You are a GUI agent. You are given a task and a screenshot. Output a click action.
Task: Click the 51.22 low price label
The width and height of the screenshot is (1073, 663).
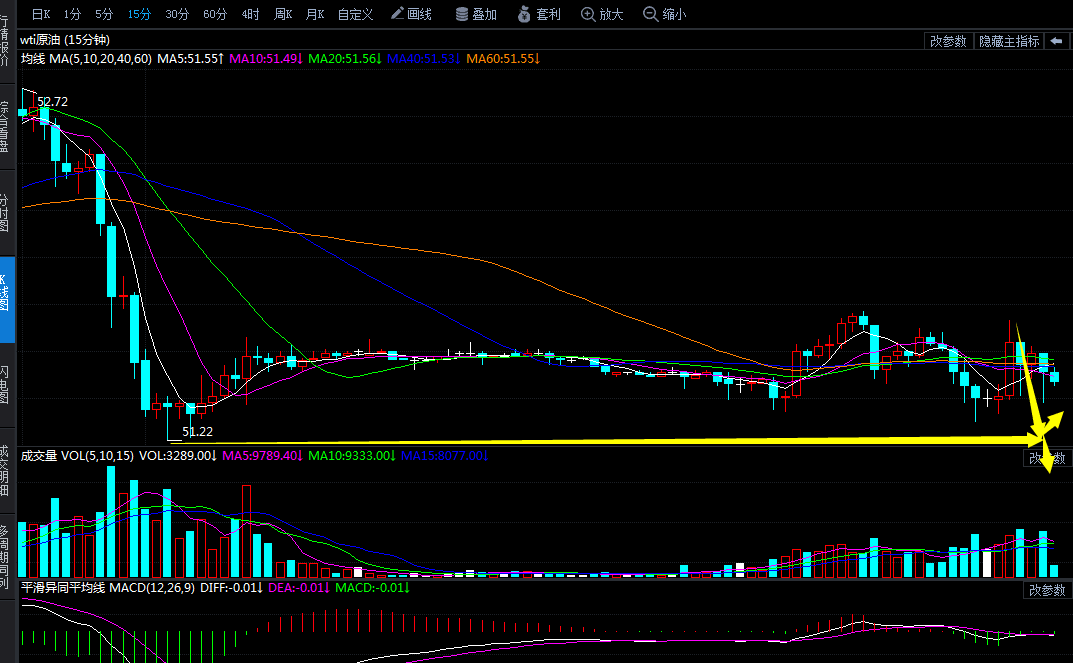(197, 432)
